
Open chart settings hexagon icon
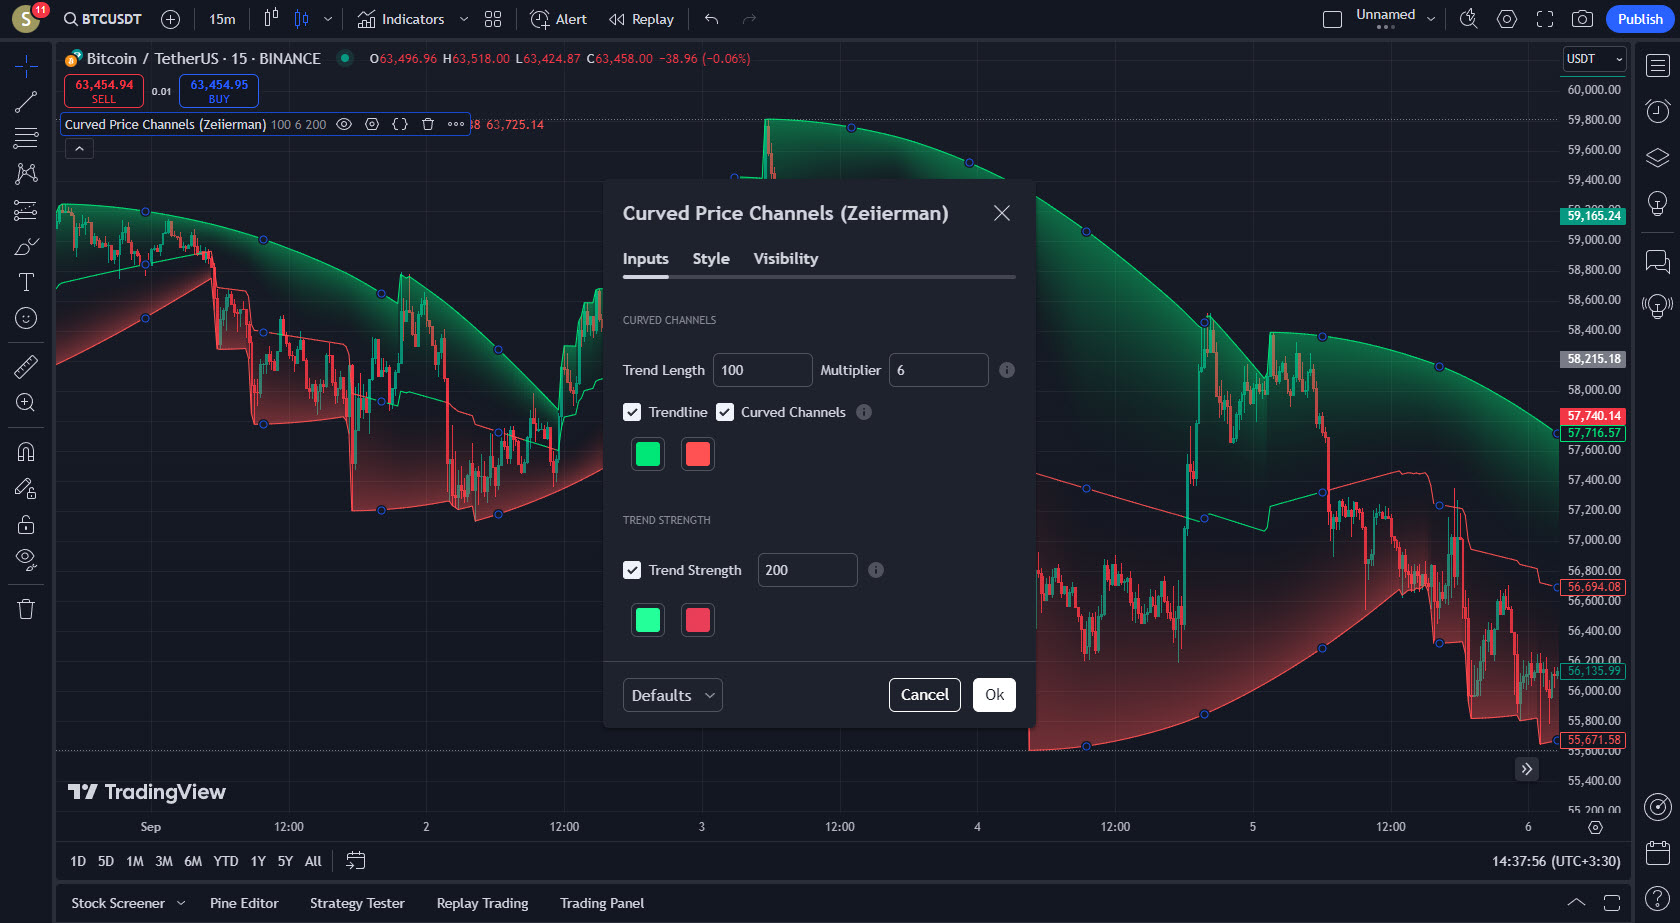coord(1507,19)
